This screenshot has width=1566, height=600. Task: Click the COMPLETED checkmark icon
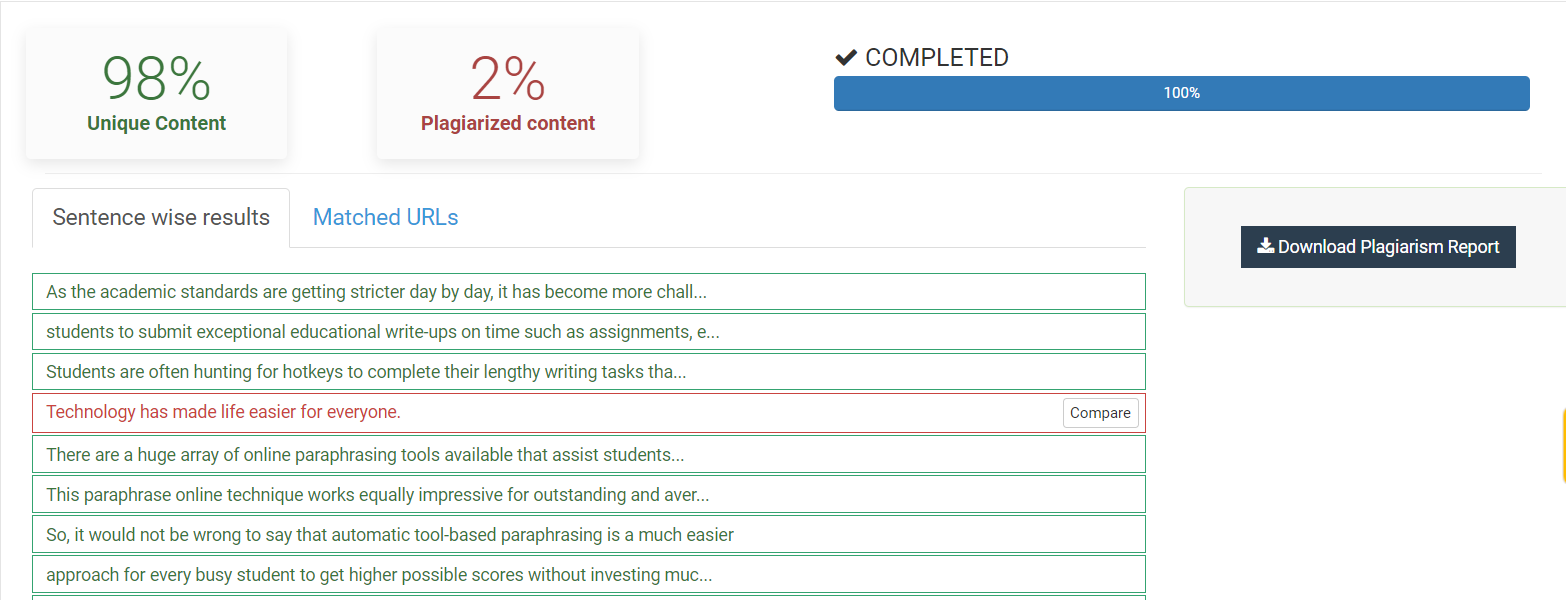[846, 58]
